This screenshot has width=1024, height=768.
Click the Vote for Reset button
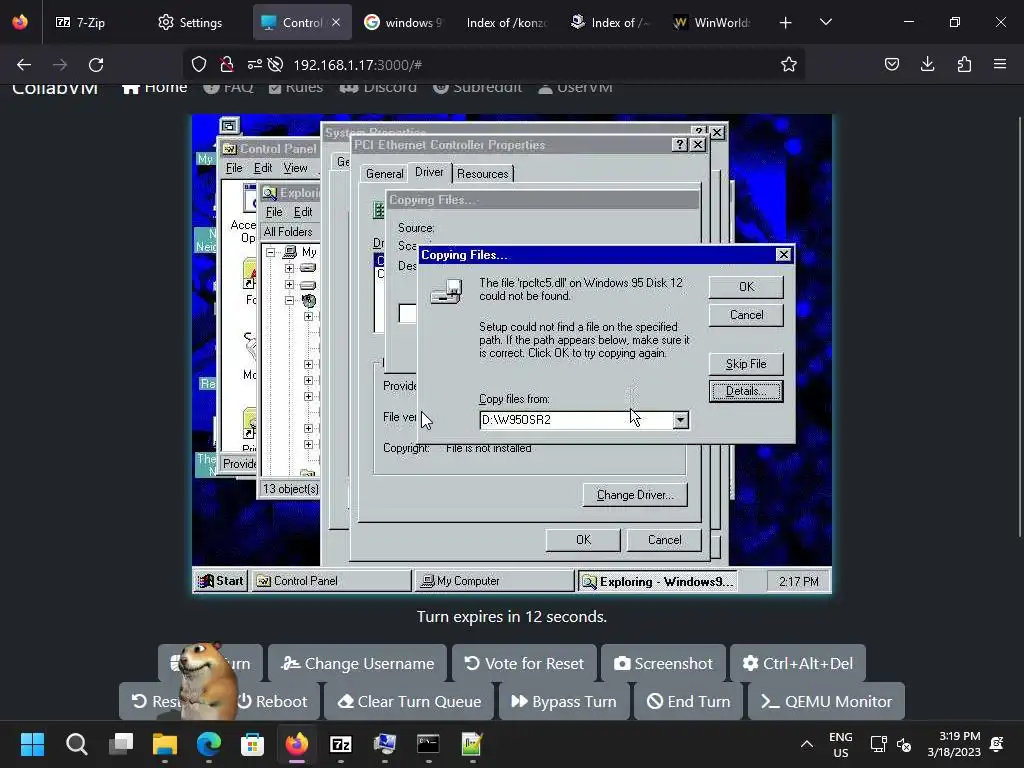click(524, 664)
